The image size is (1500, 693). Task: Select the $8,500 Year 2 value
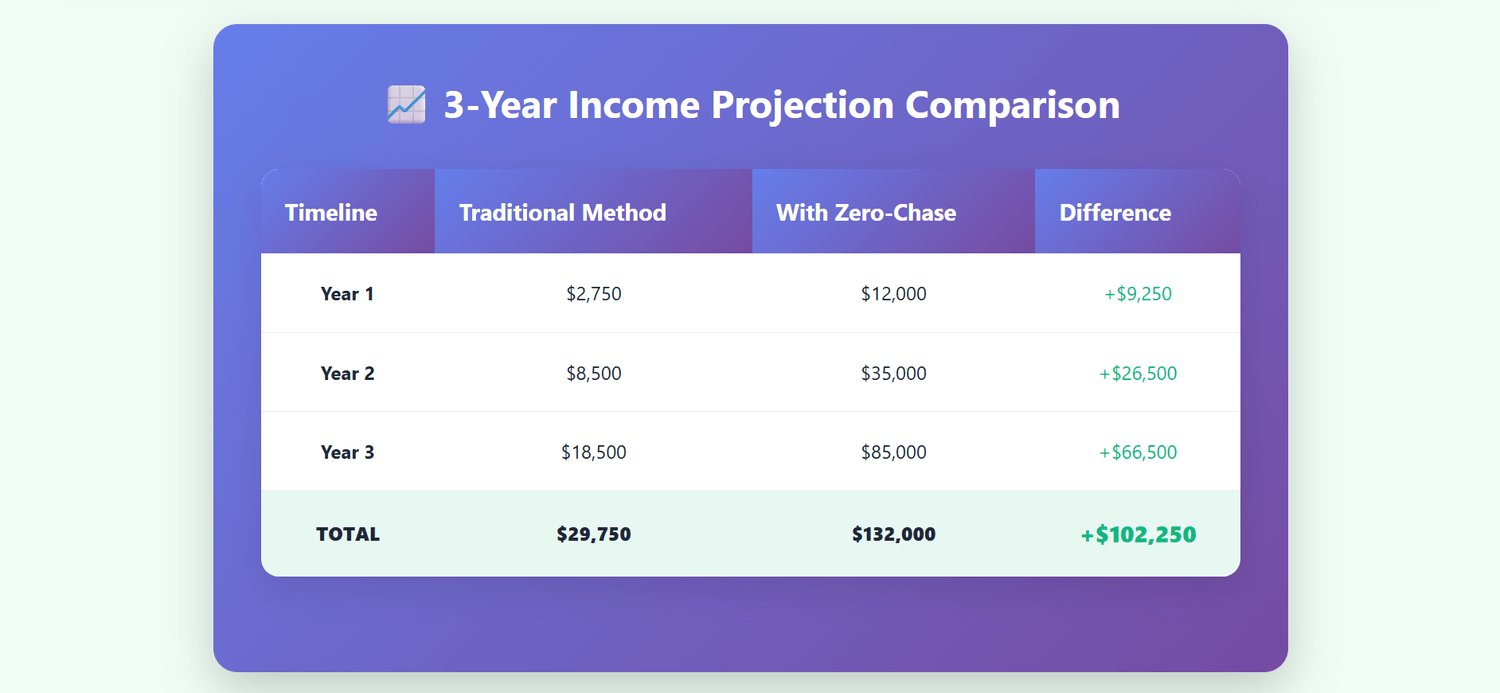click(x=593, y=373)
